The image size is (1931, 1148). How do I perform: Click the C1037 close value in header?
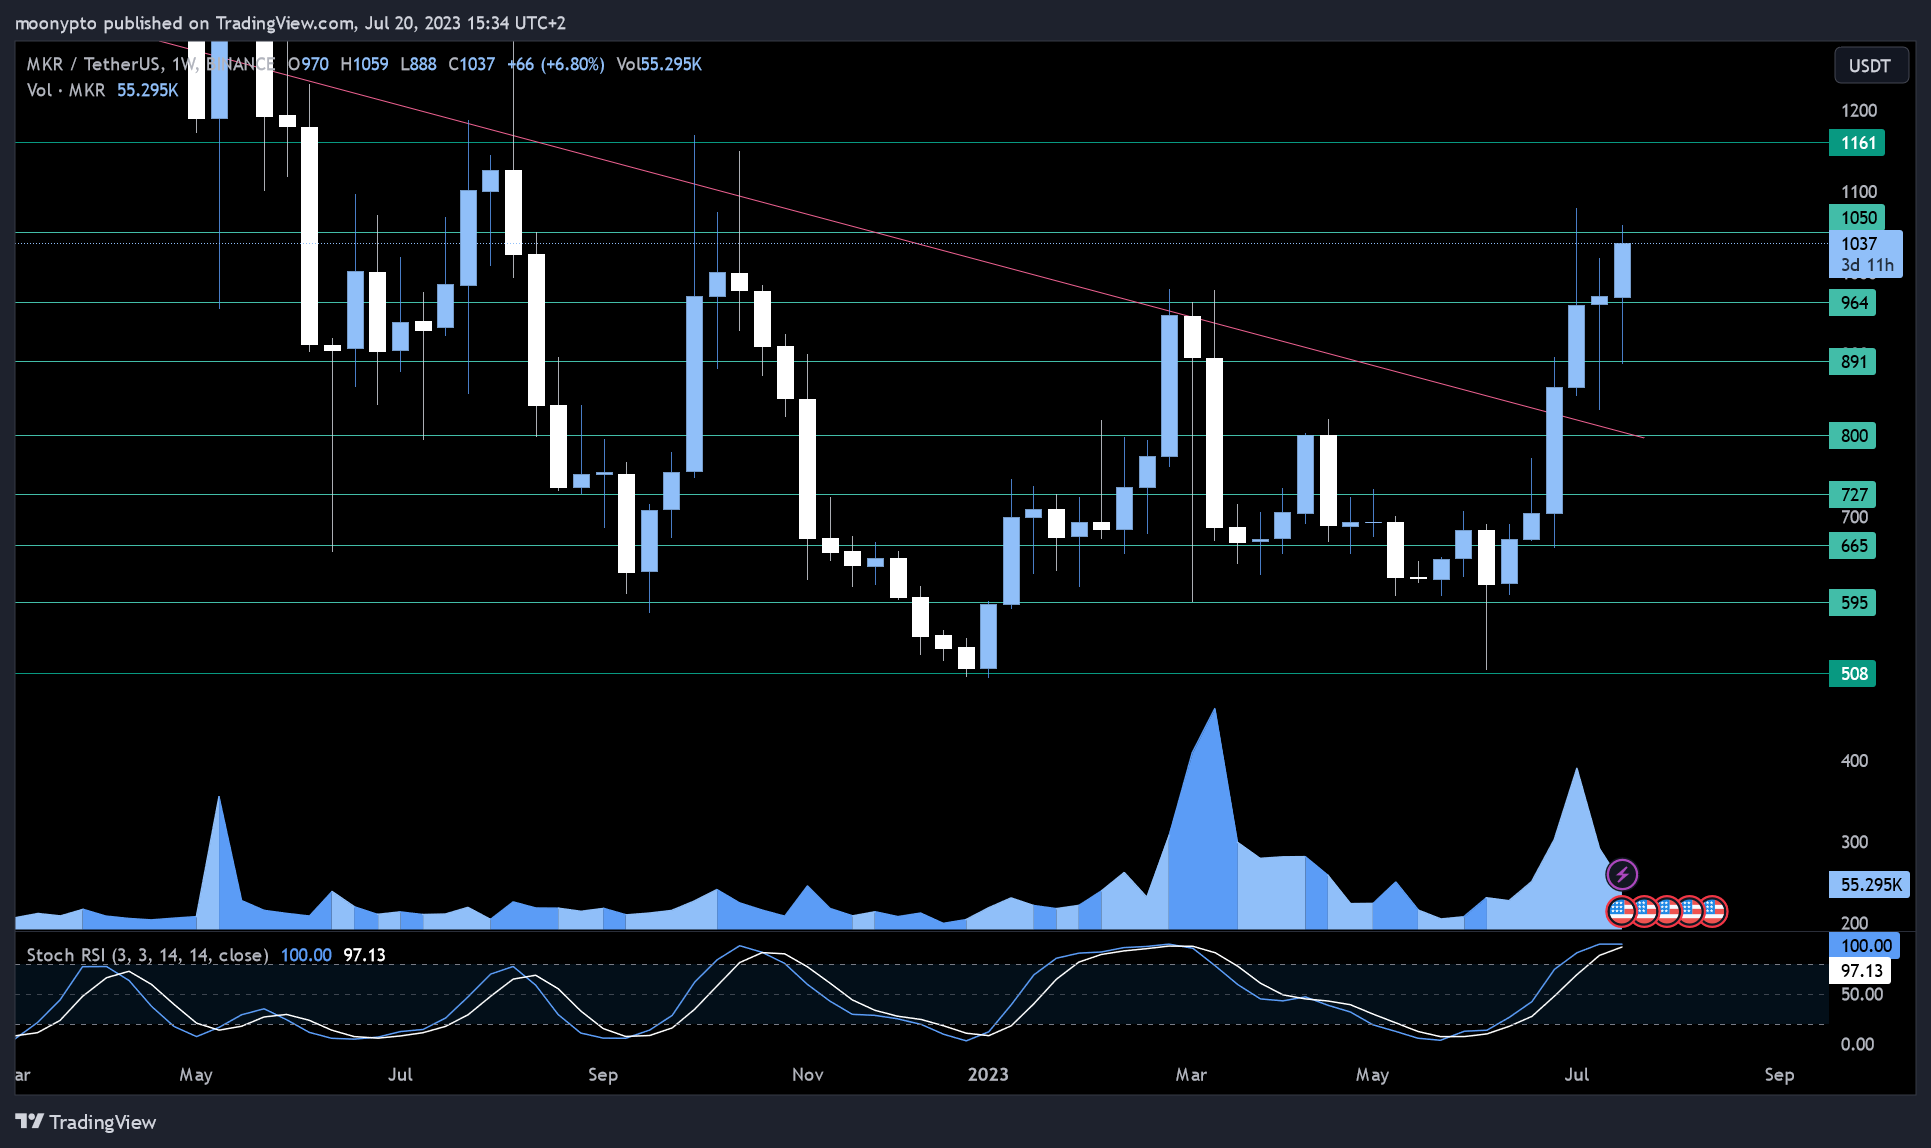[x=471, y=64]
